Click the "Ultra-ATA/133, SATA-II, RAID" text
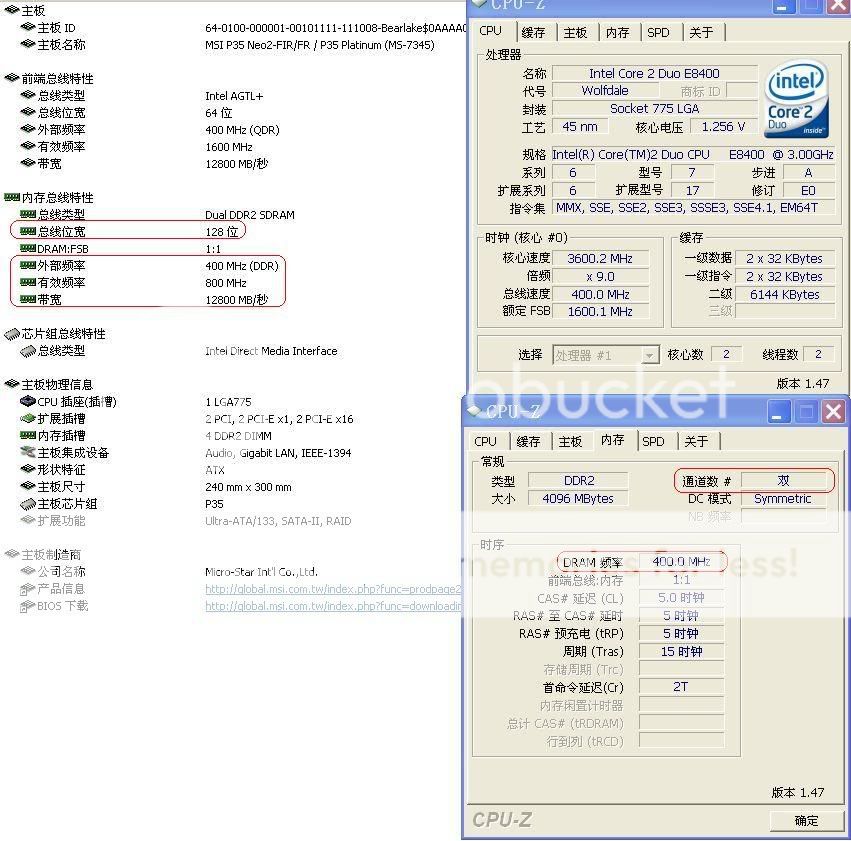This screenshot has height=841, width=851. click(278, 521)
